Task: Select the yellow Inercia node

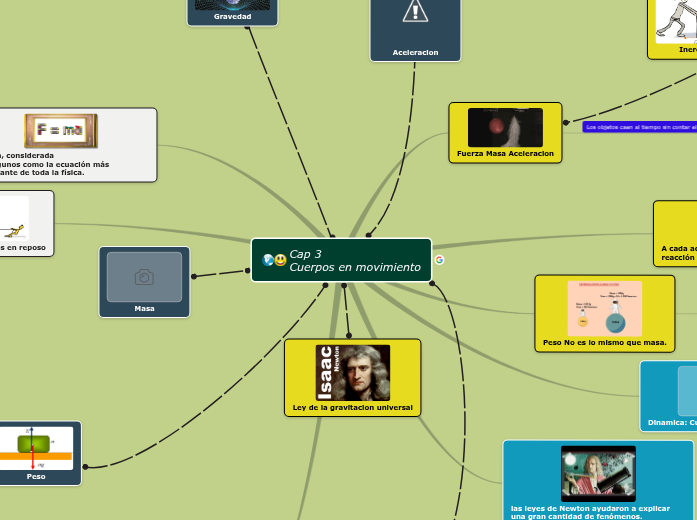Action: [675, 30]
